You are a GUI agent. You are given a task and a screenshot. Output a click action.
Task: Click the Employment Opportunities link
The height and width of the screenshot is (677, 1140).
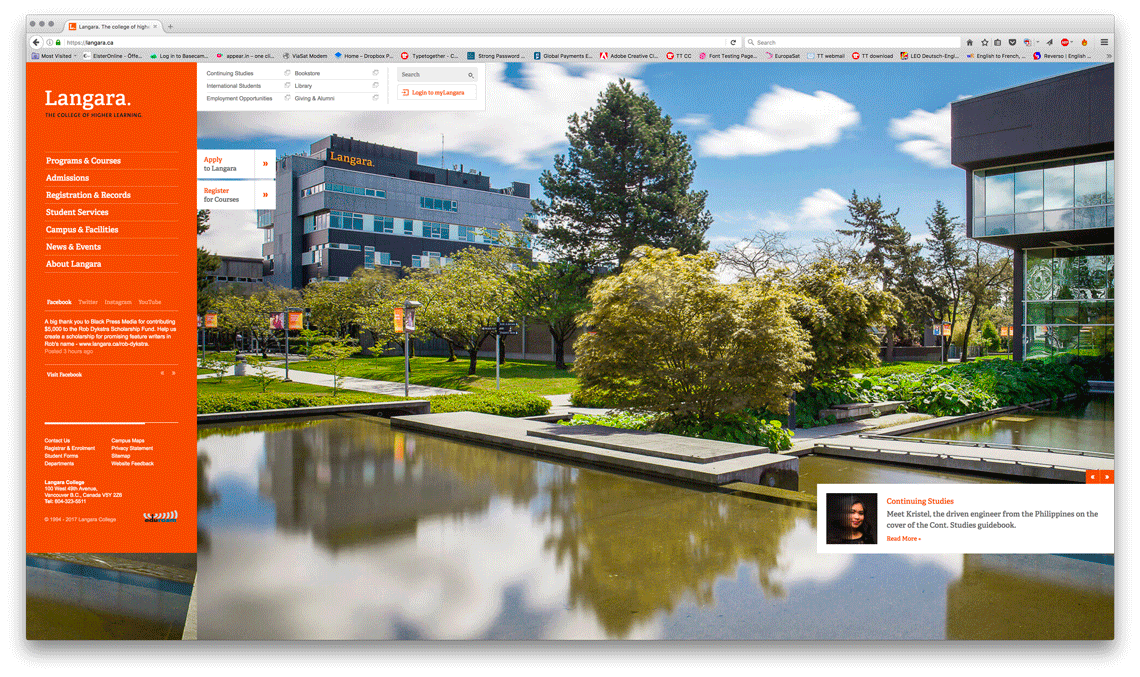[239, 98]
